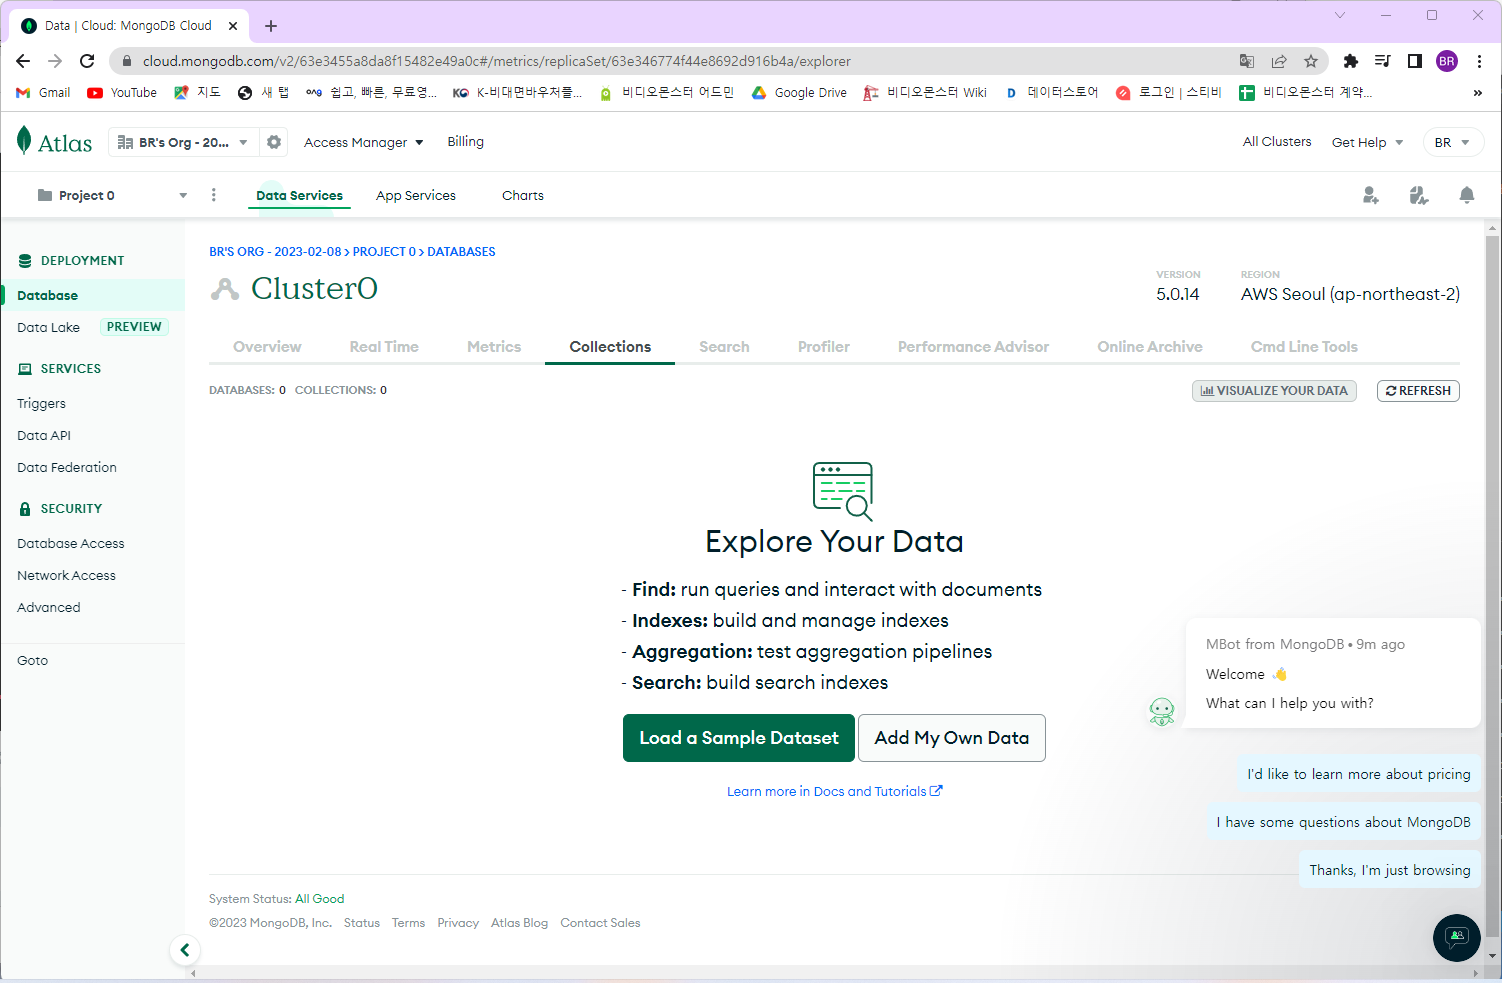
Task: Switch to Charts tab
Action: pyautogui.click(x=523, y=196)
